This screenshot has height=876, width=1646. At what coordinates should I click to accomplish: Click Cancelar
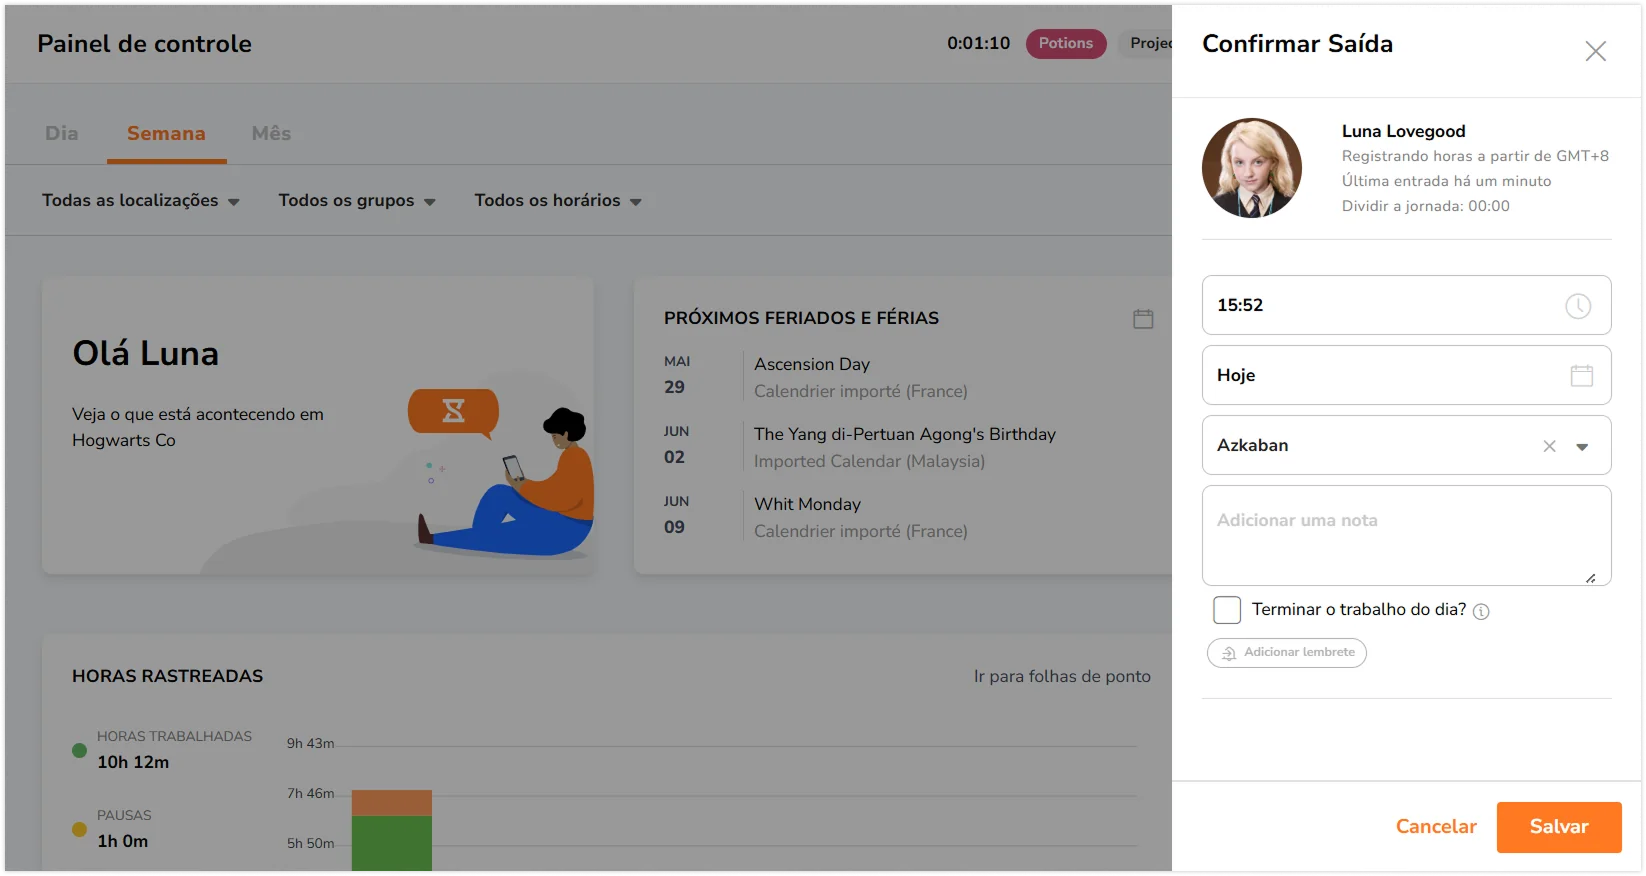[x=1436, y=827]
